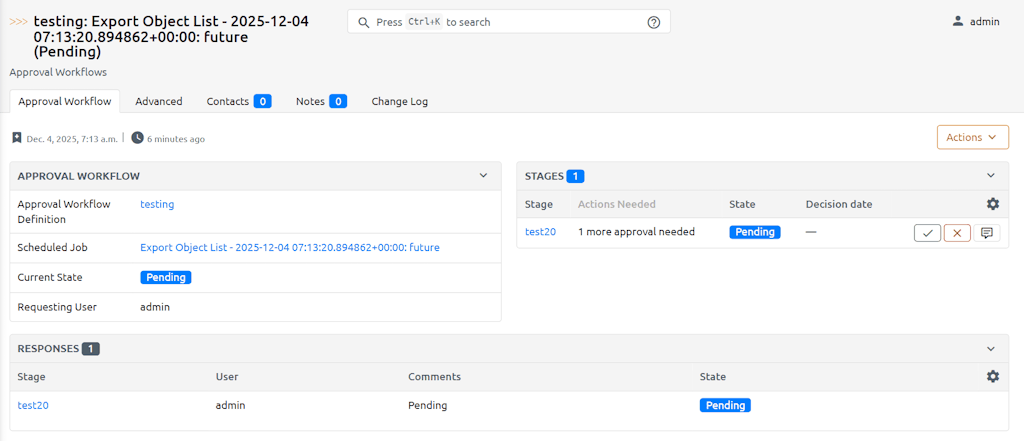
Task: Collapse the Approval Workflow panel
Action: click(483, 176)
